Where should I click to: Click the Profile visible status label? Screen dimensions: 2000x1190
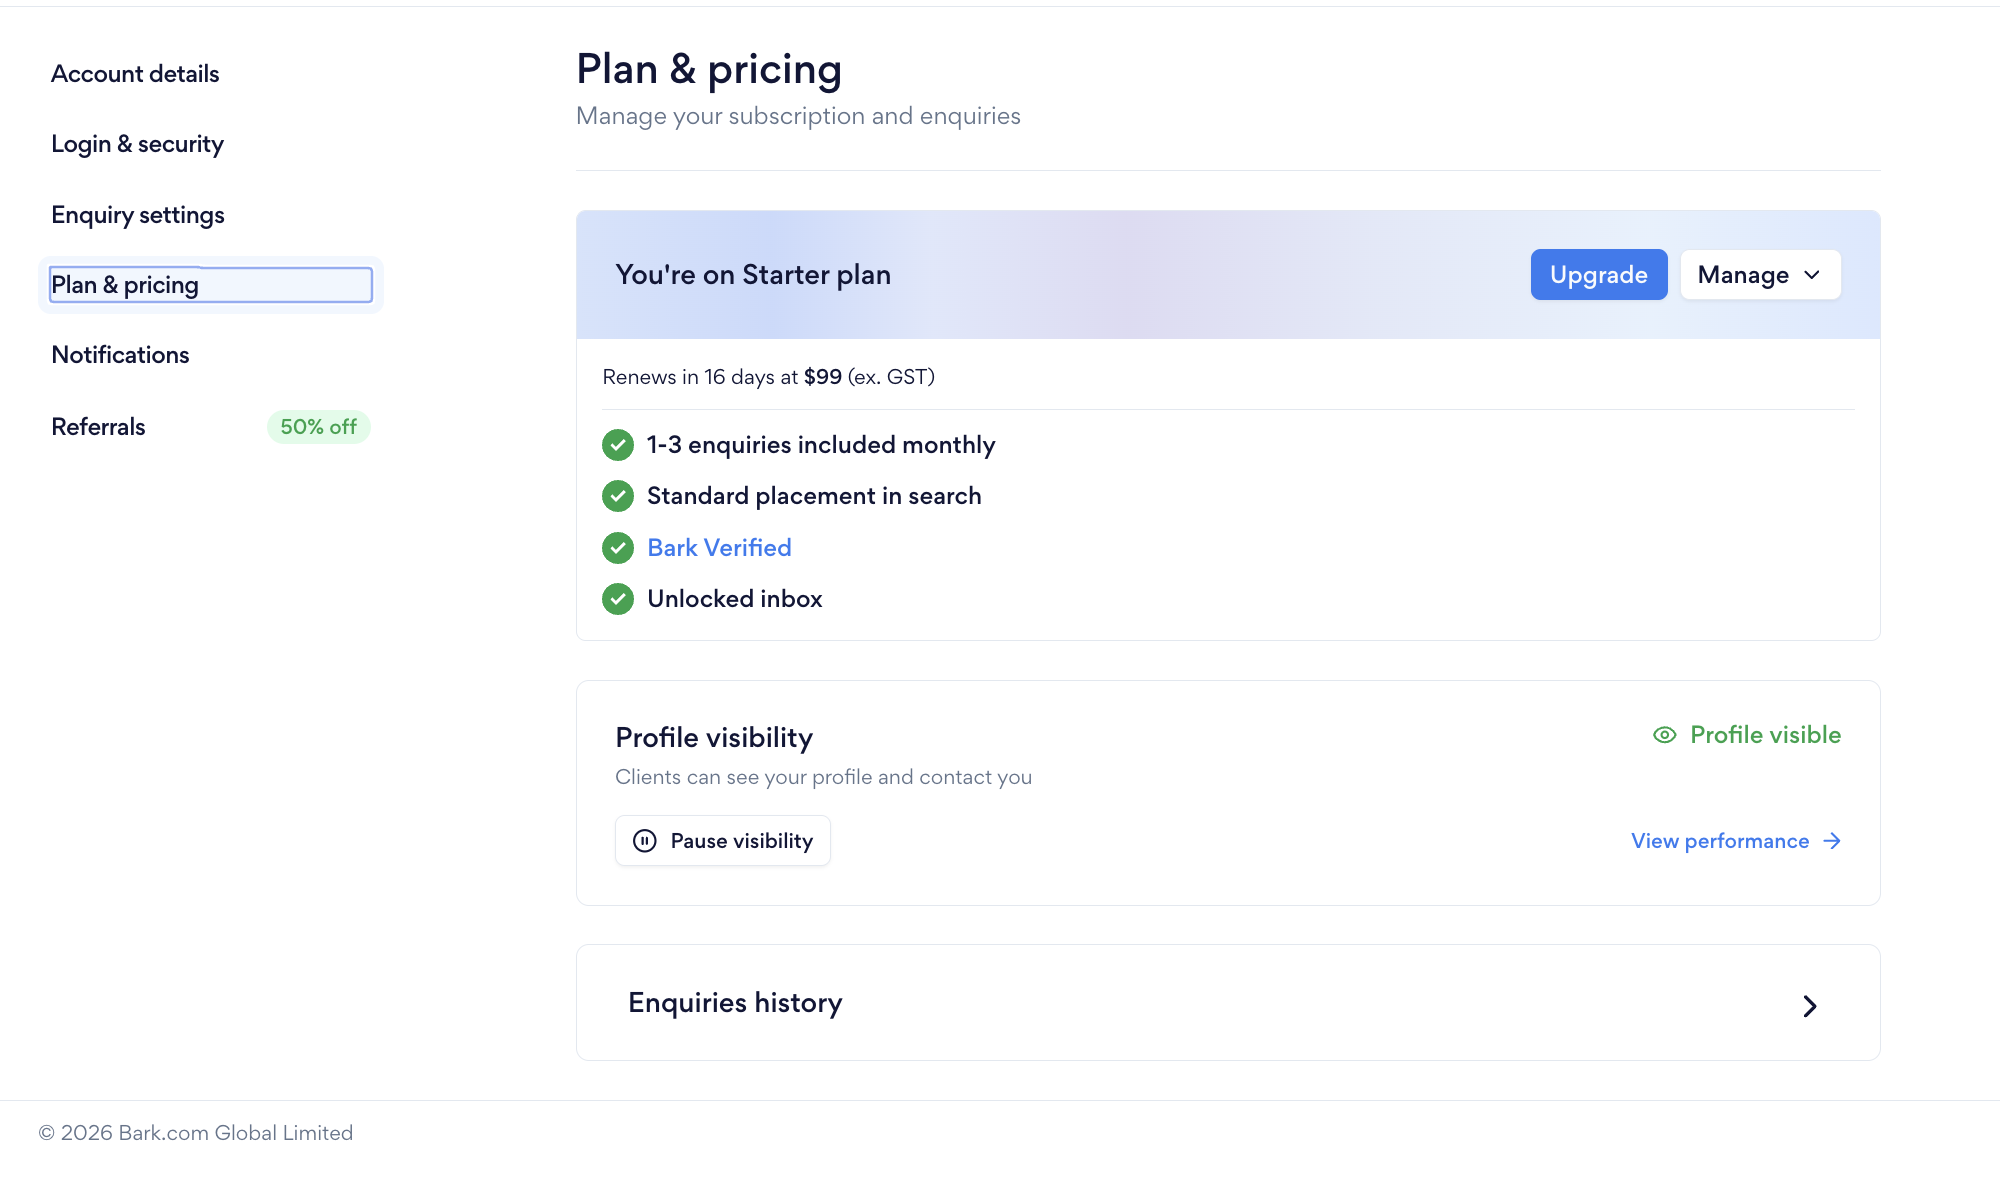click(1765, 735)
